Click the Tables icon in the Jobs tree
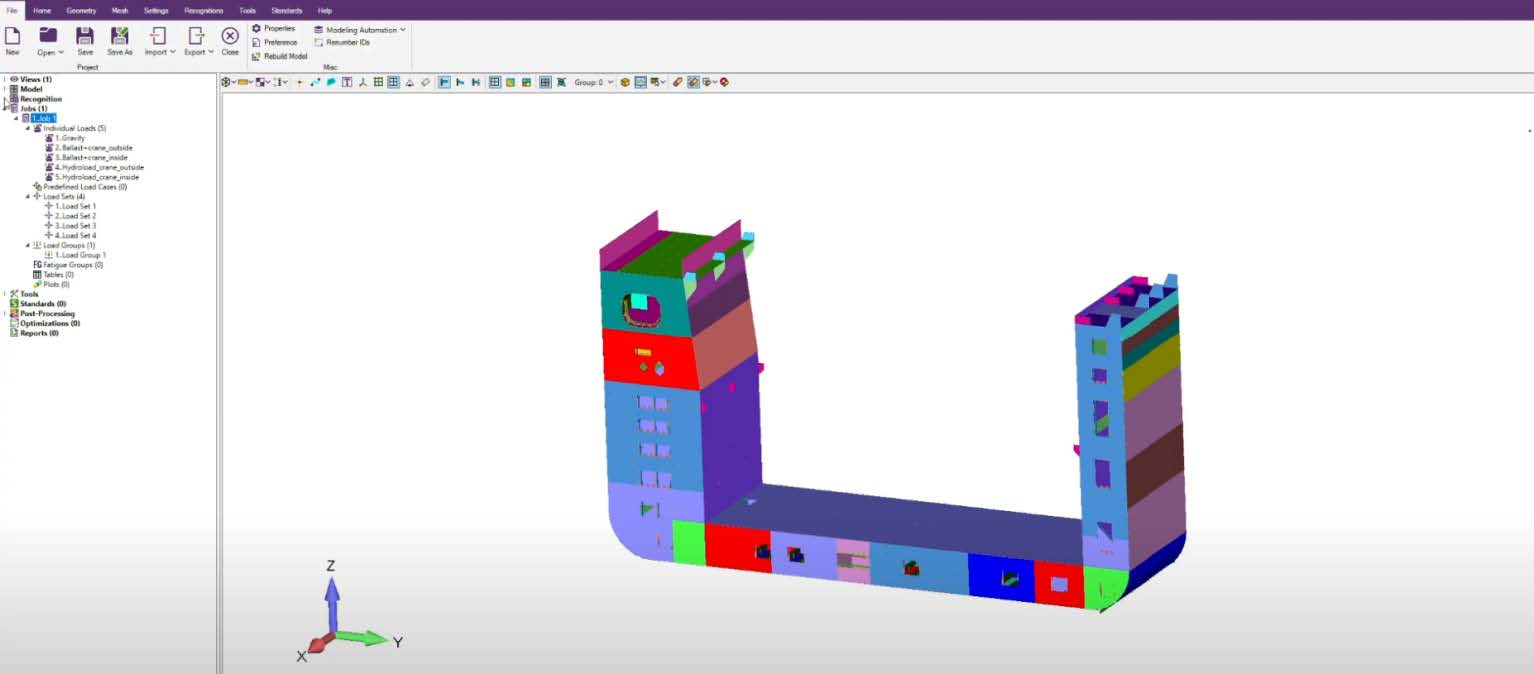1534x674 pixels. [37, 274]
